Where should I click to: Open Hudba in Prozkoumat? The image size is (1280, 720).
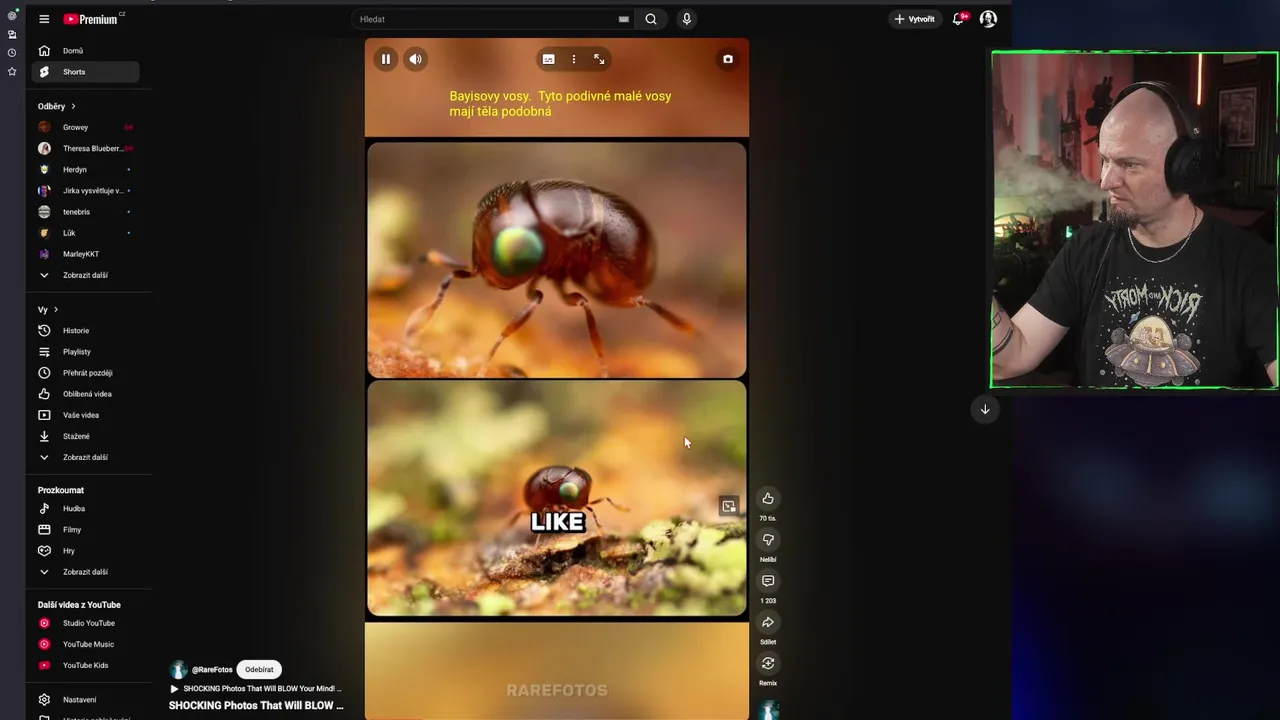[85, 508]
